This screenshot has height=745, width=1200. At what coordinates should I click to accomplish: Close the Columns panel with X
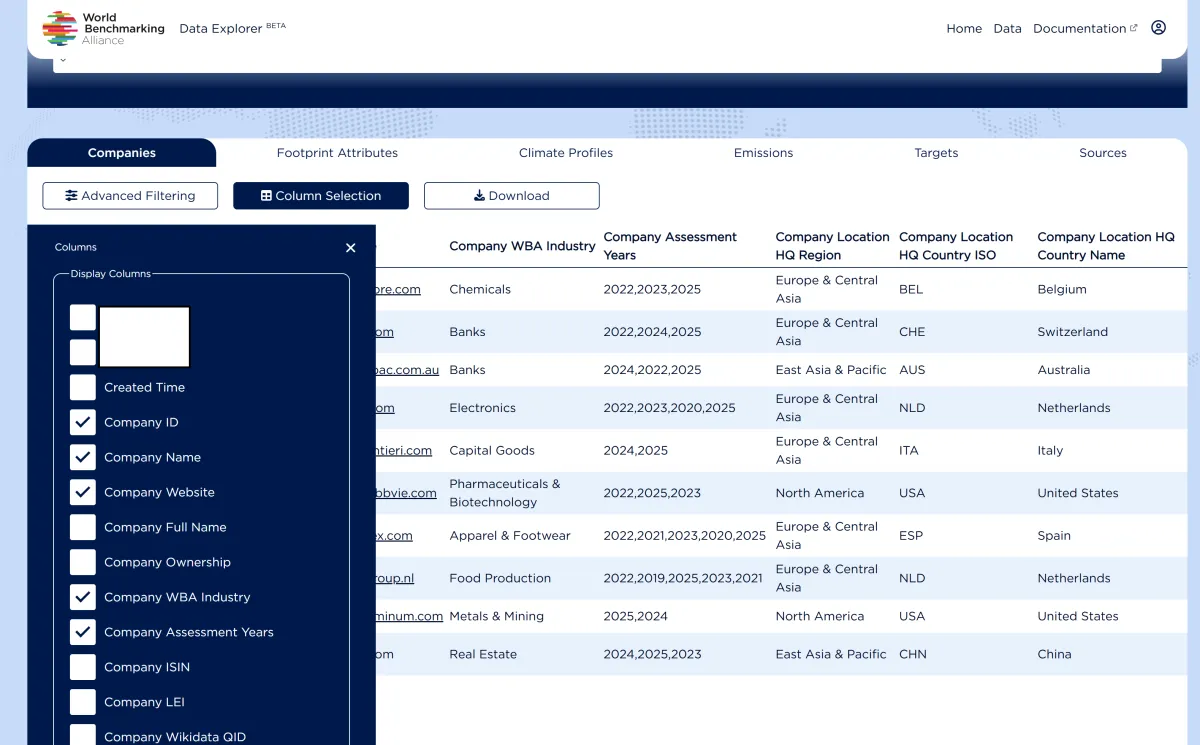[x=350, y=248]
